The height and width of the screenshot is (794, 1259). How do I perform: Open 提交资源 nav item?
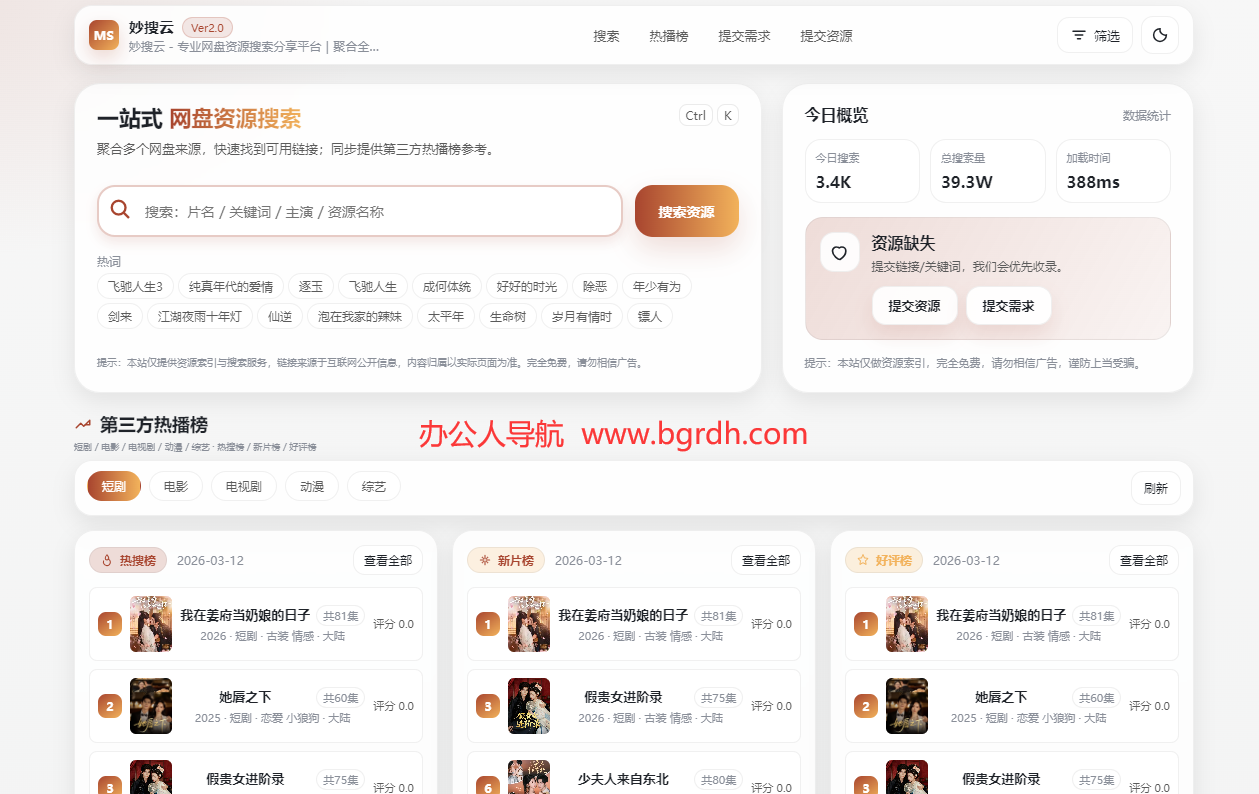(826, 35)
